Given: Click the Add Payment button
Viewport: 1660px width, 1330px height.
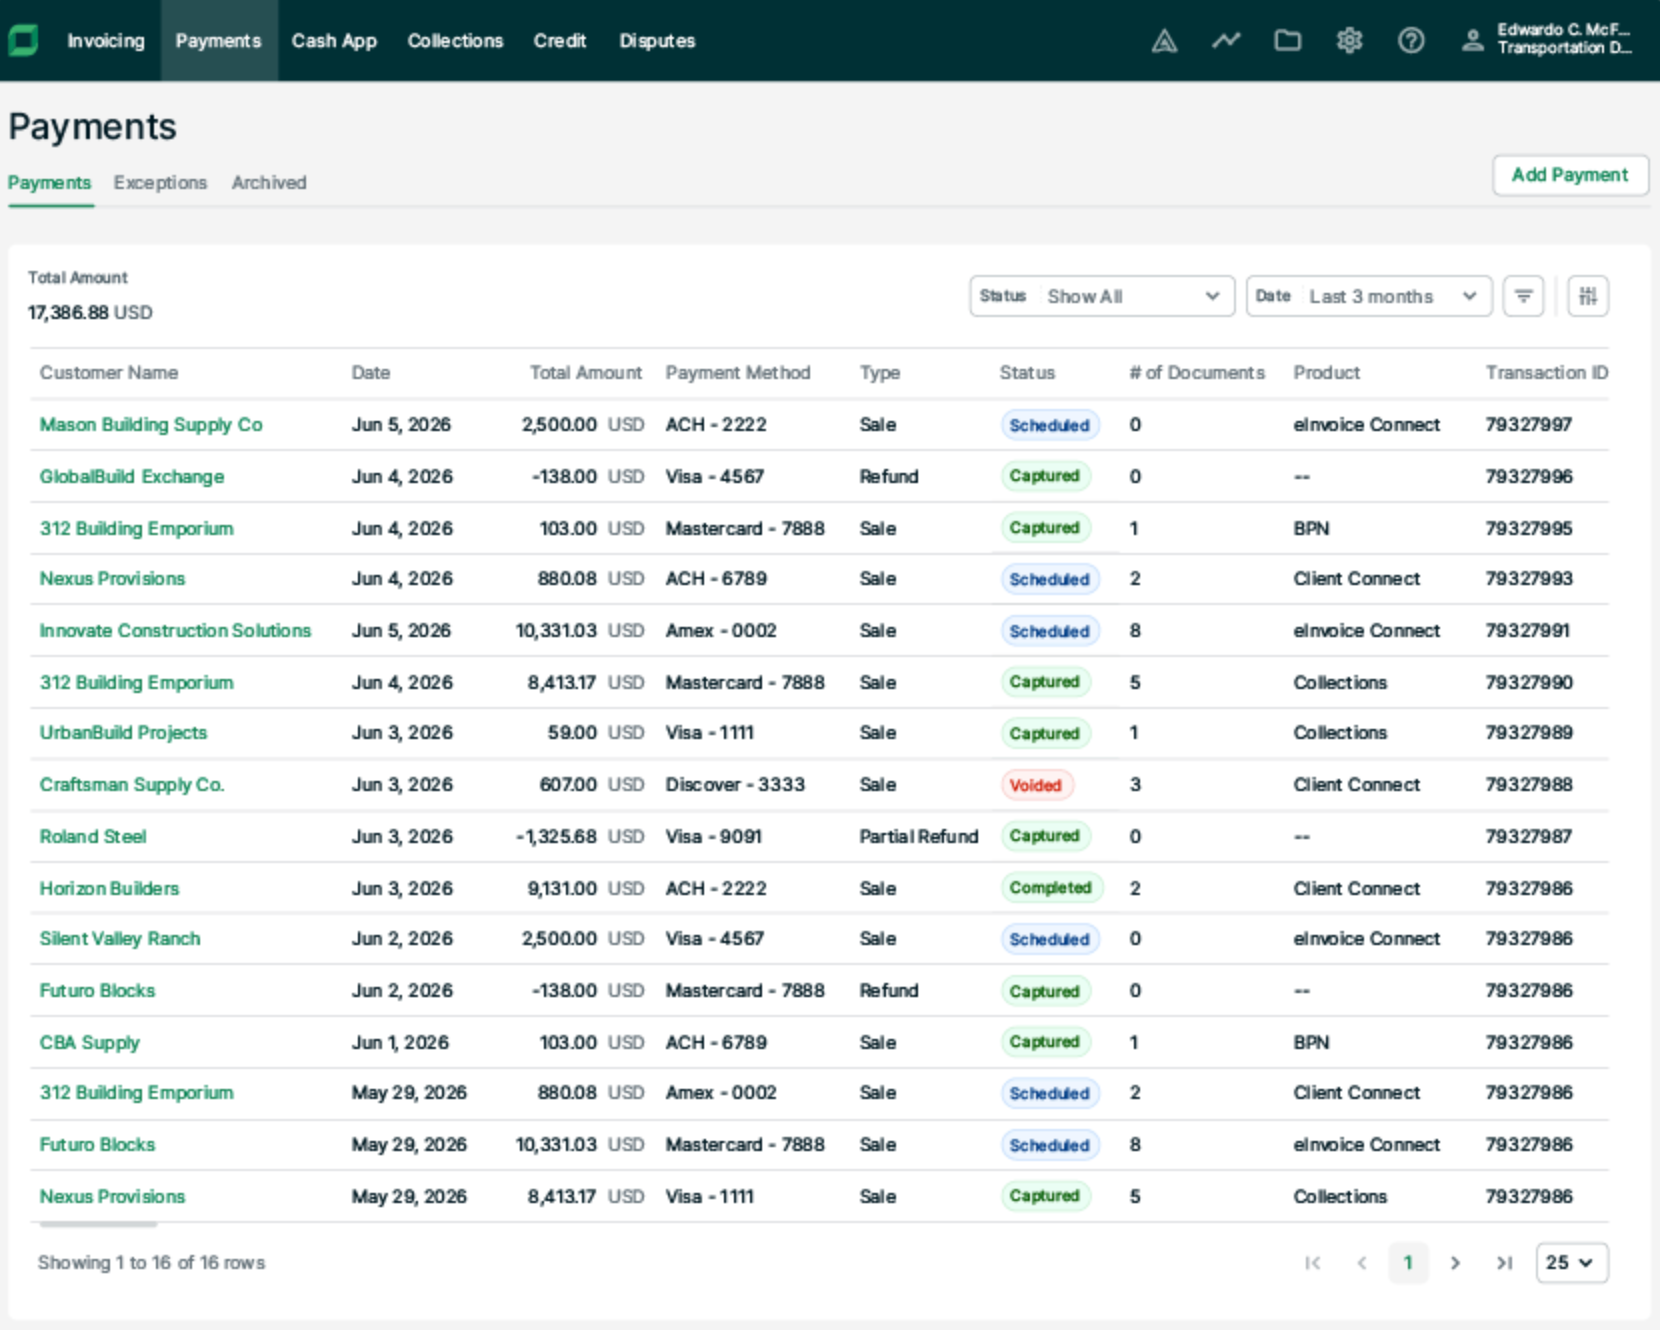Looking at the screenshot, I should (x=1570, y=175).
